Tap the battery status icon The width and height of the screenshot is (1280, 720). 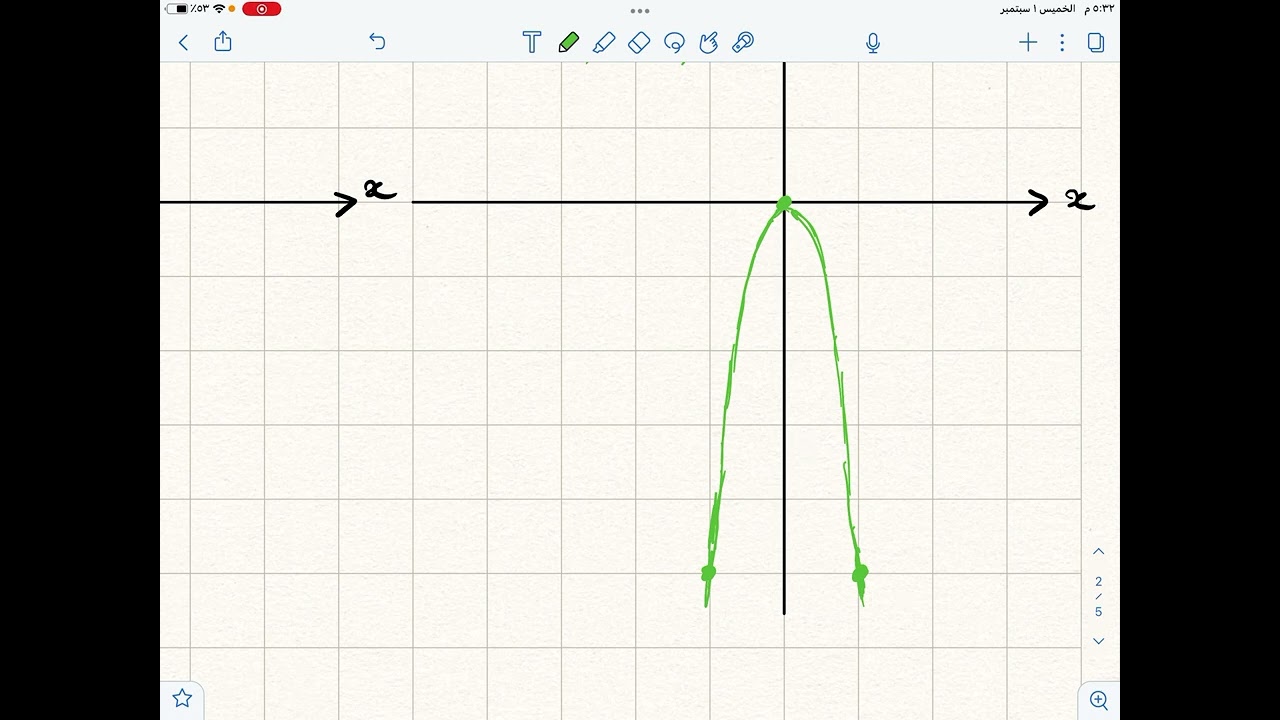(178, 9)
